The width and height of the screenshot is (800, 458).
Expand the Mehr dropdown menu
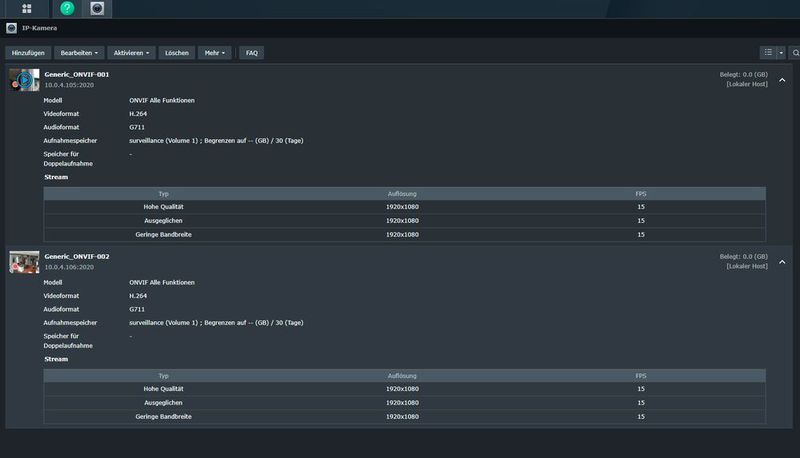pos(214,52)
